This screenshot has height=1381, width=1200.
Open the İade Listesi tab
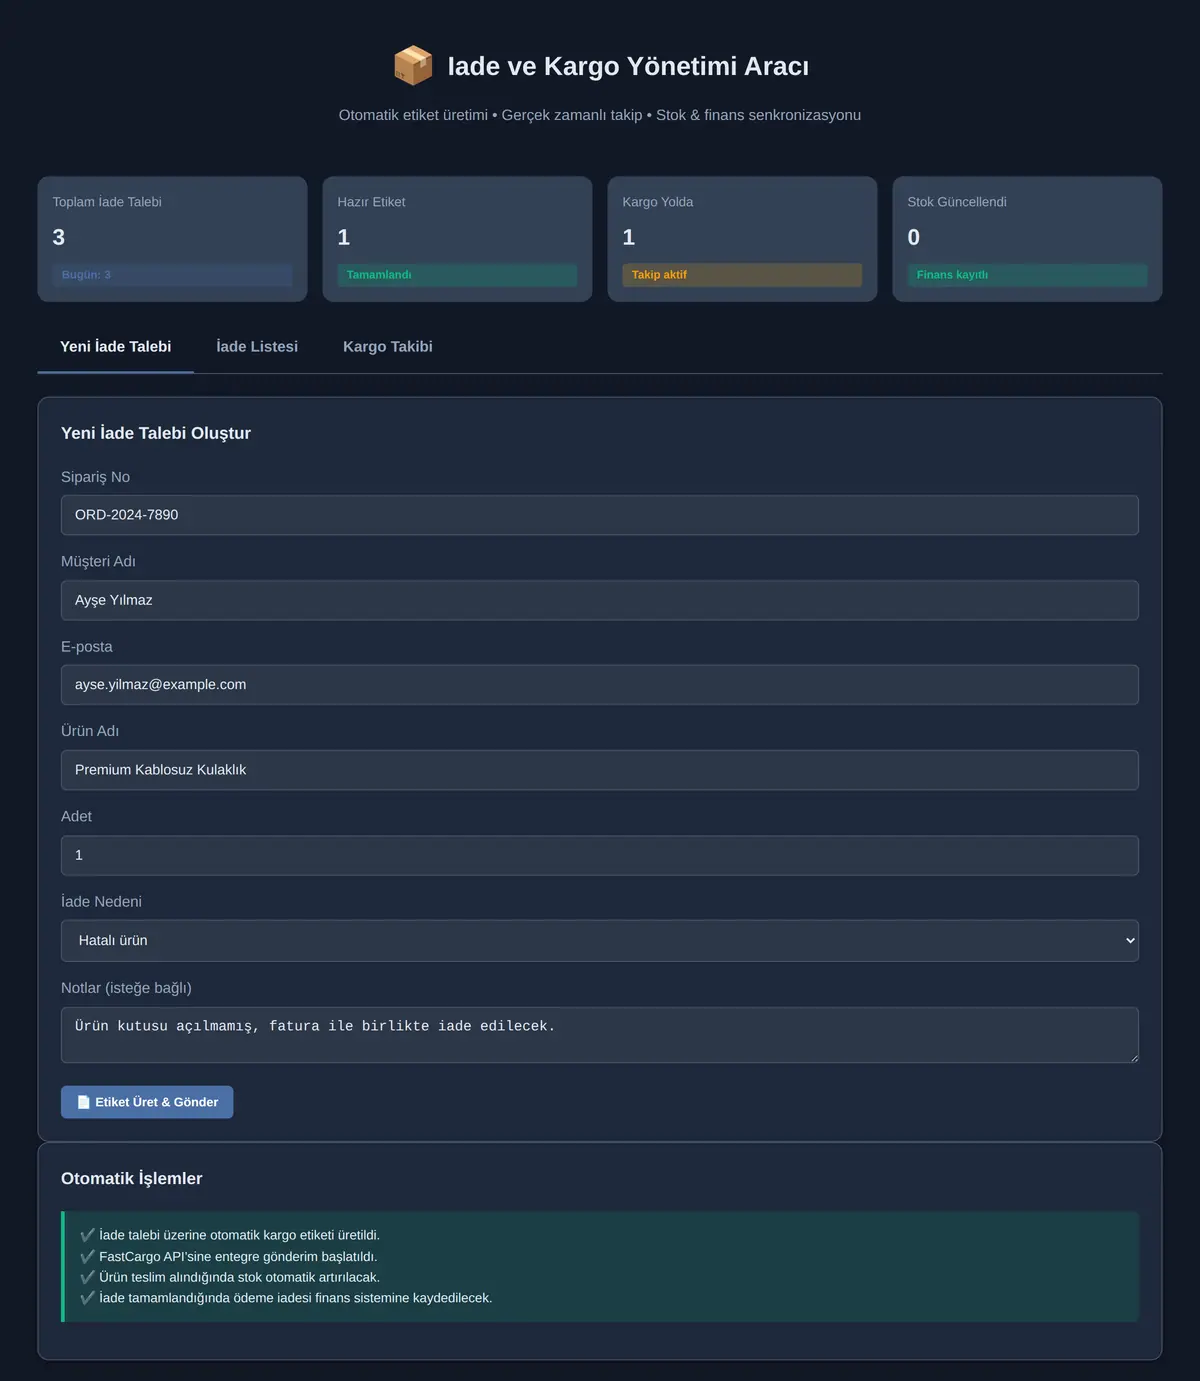coord(257,347)
